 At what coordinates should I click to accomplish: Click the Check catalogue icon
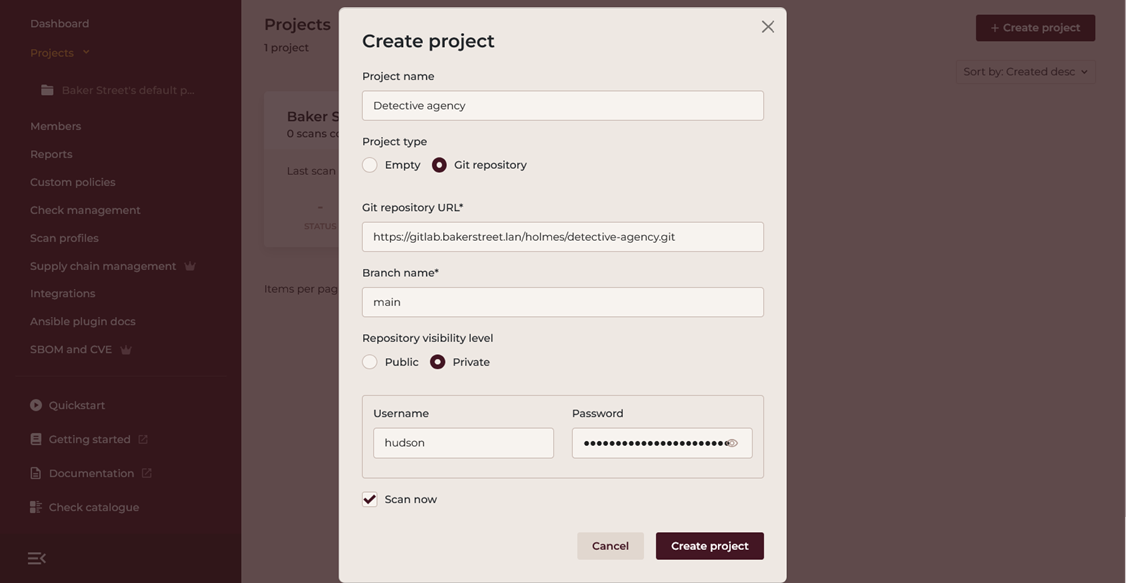click(x=36, y=507)
